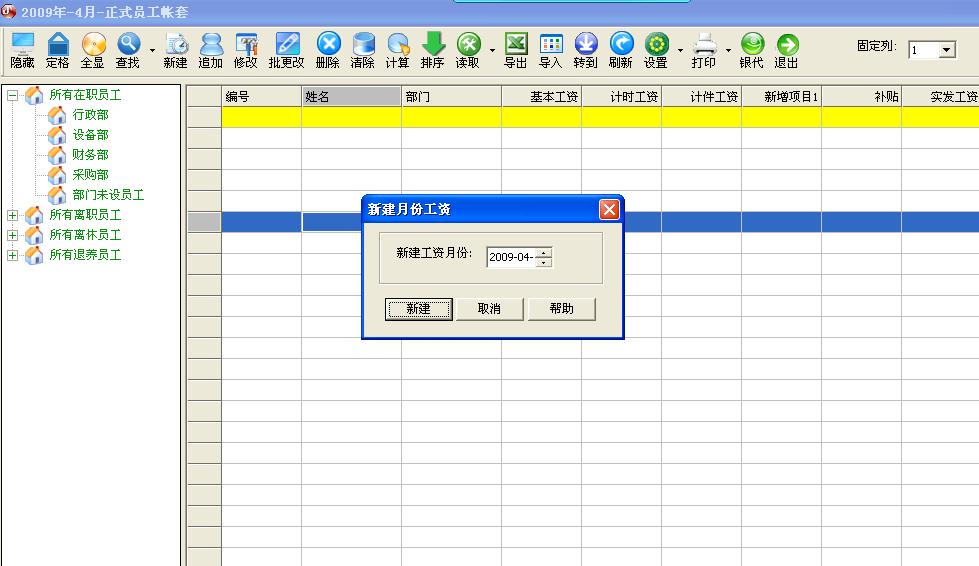
Task: Click the 新建 button in the dialog
Action: point(418,309)
